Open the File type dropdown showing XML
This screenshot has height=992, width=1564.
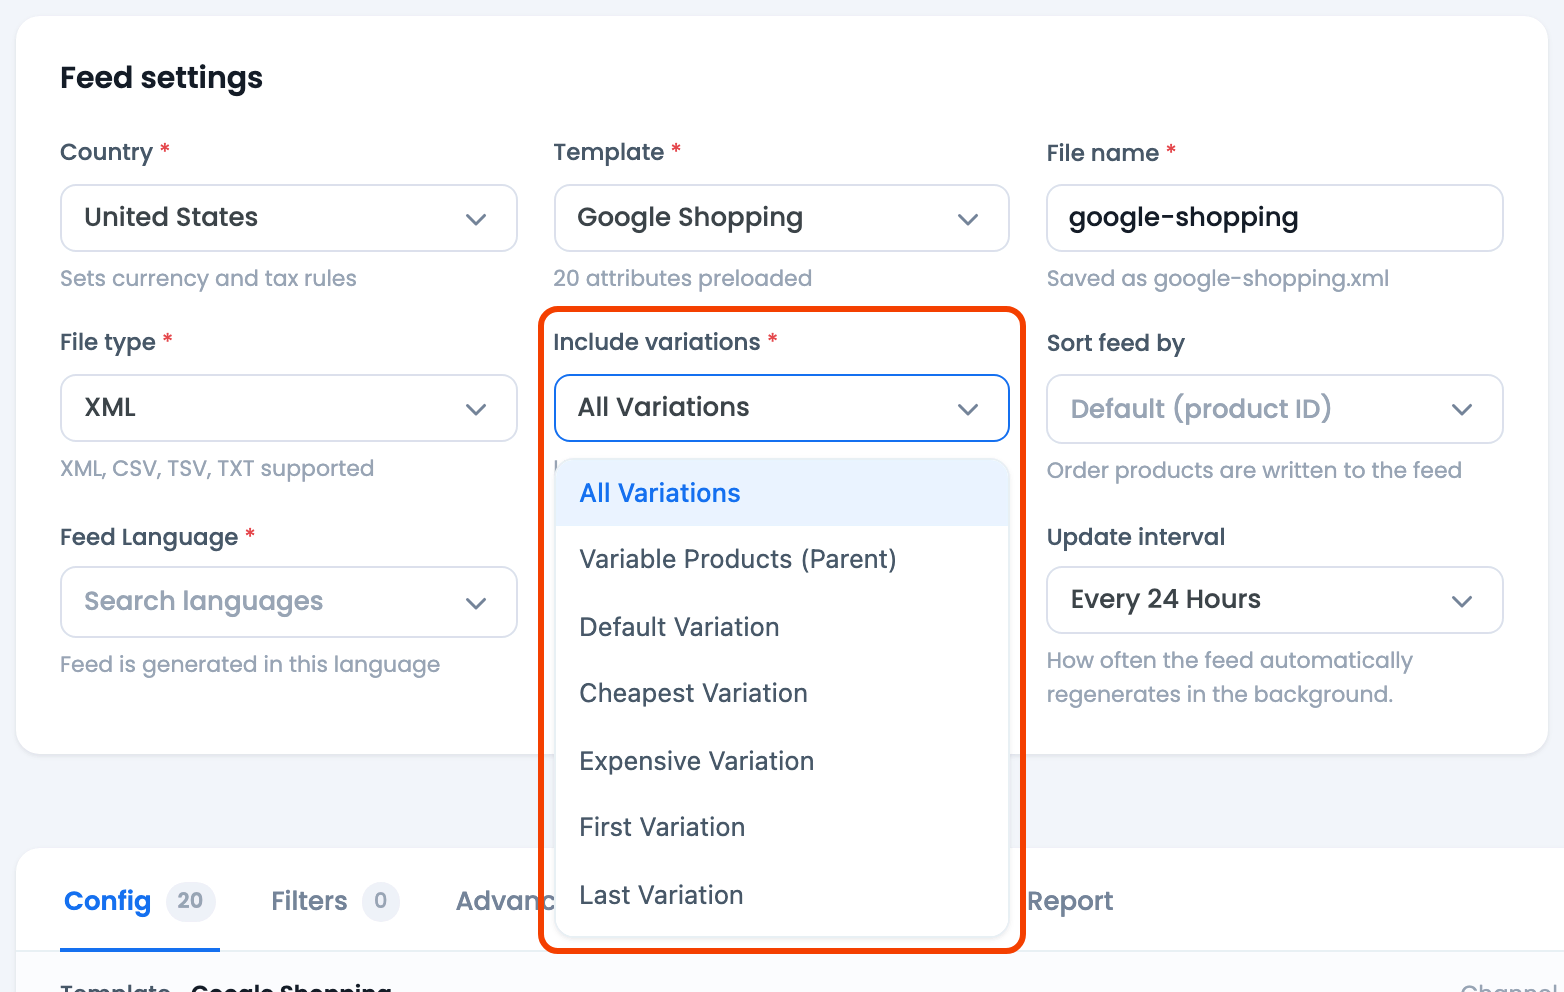click(x=289, y=408)
